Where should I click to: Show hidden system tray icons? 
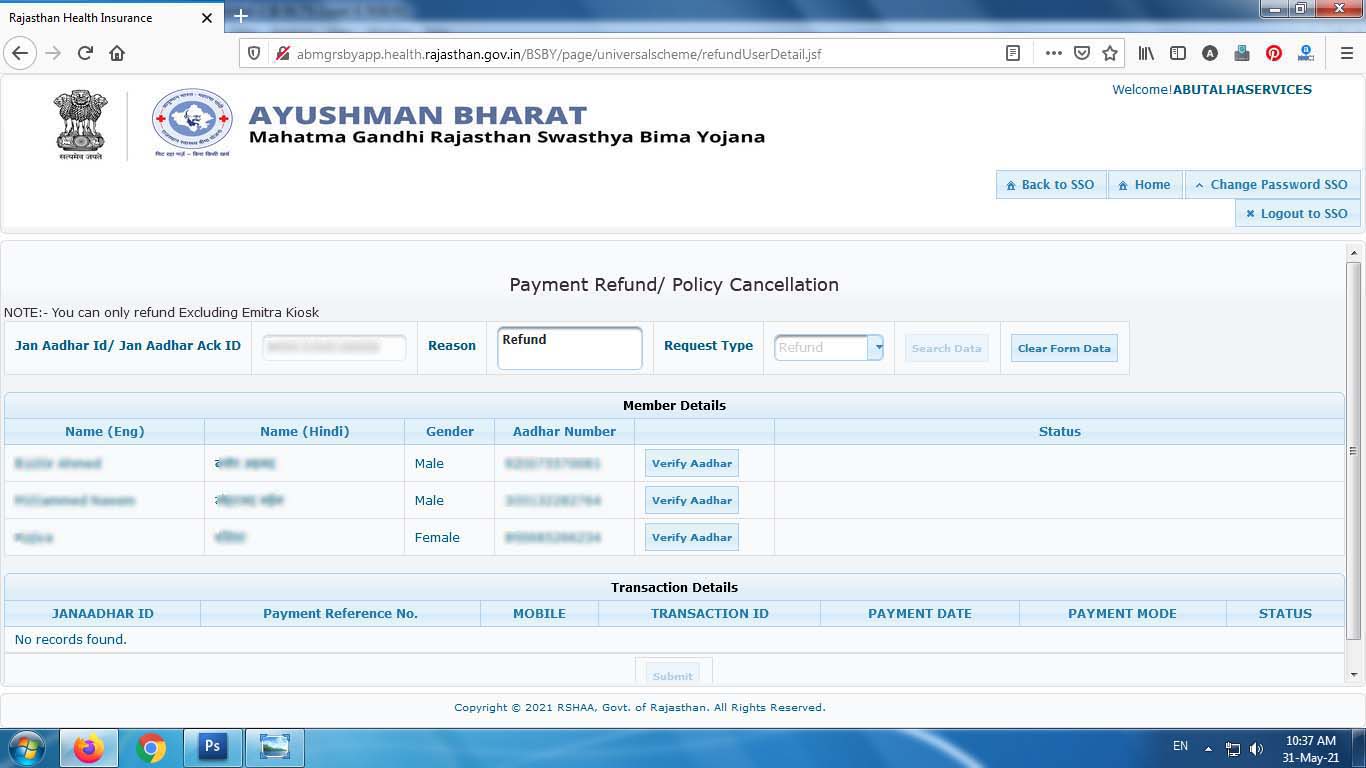point(1208,748)
